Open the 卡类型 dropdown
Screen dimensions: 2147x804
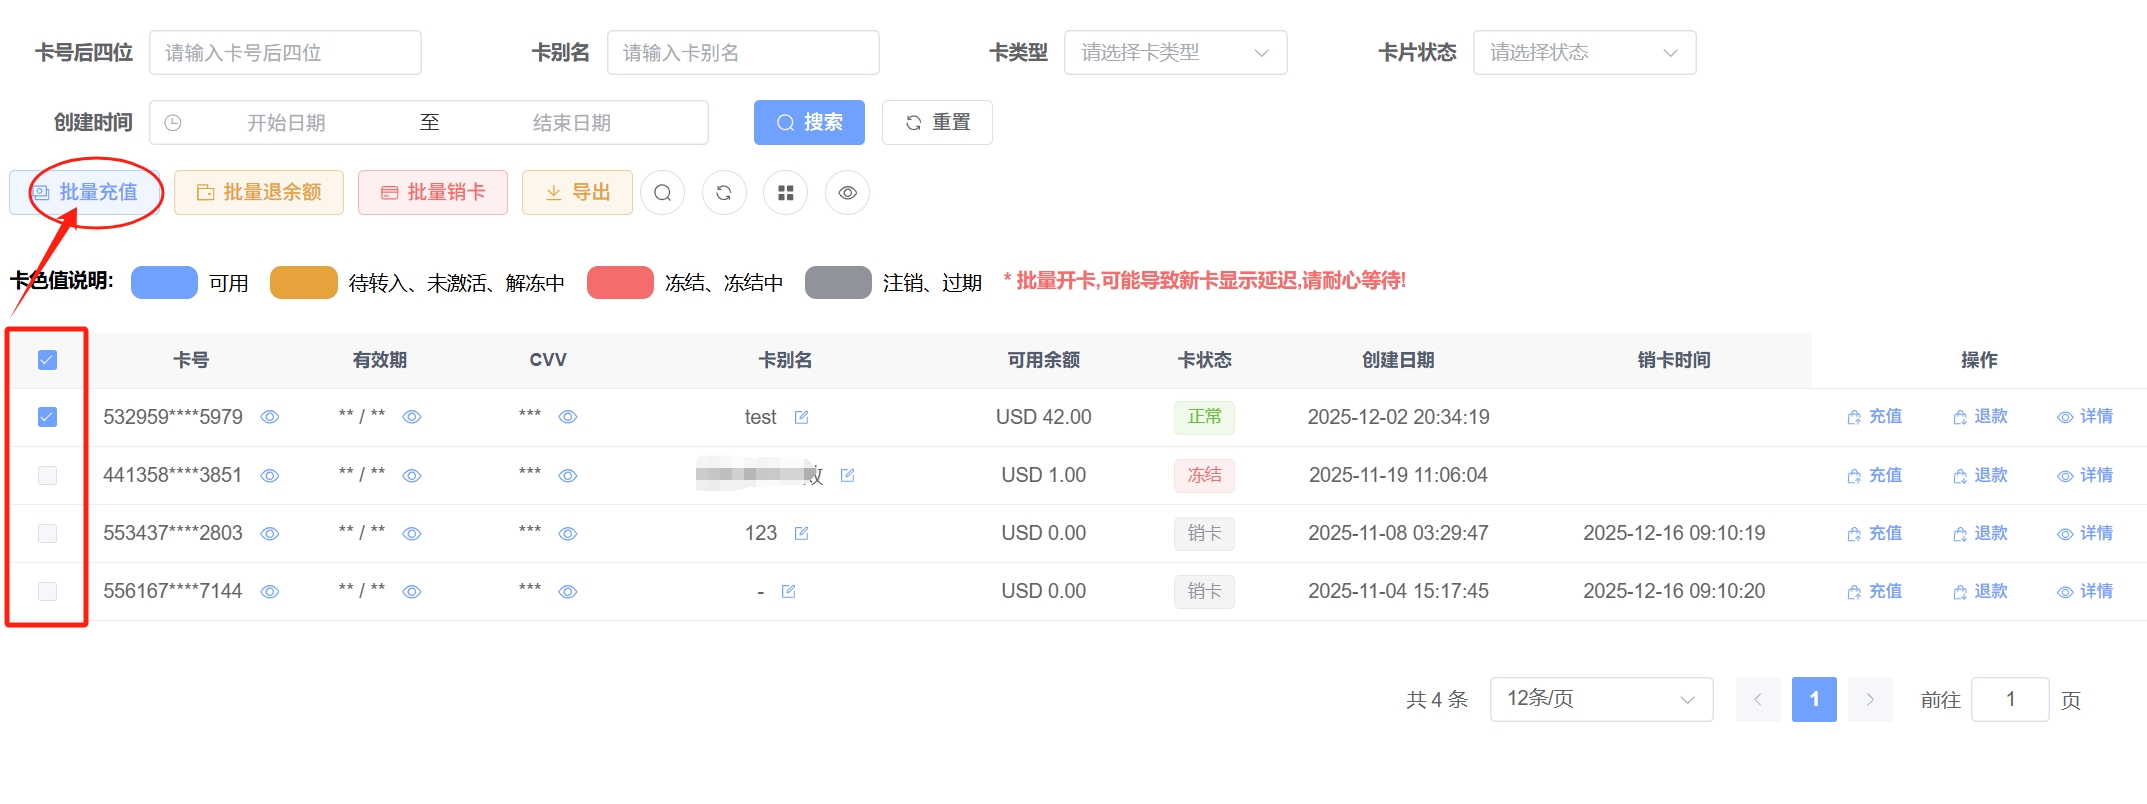[1175, 53]
